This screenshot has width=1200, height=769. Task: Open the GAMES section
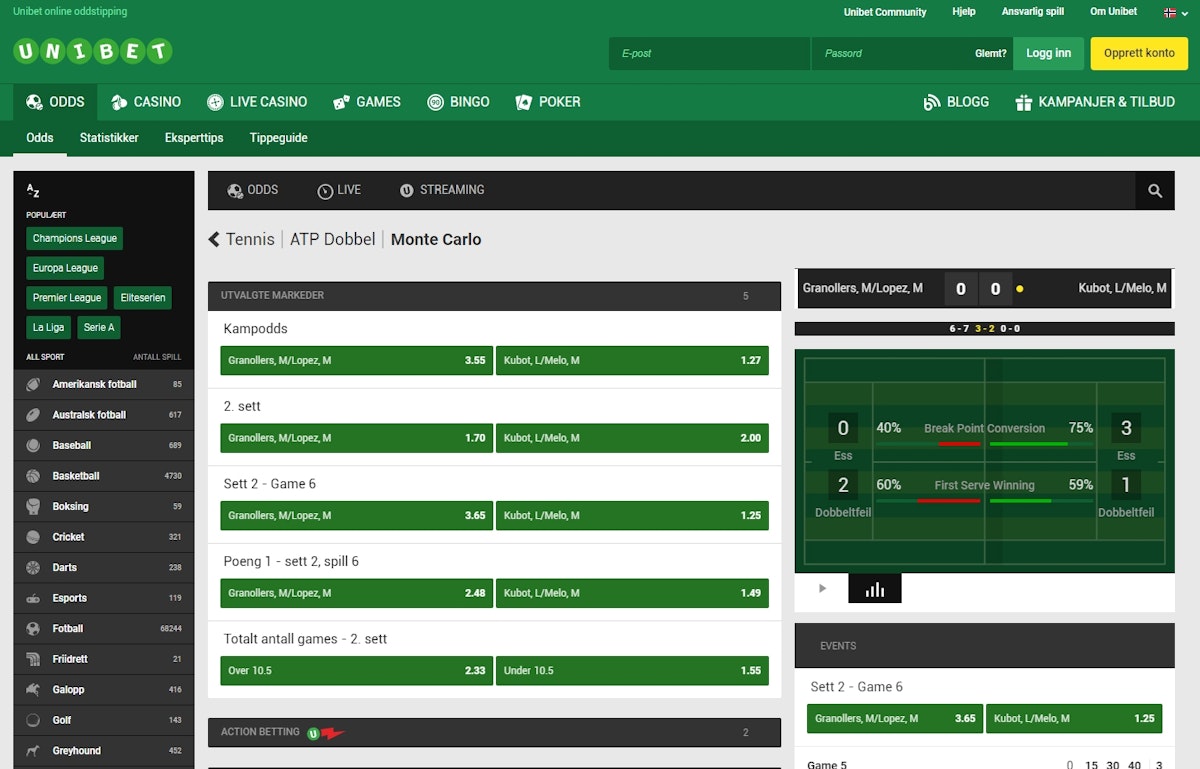367,102
